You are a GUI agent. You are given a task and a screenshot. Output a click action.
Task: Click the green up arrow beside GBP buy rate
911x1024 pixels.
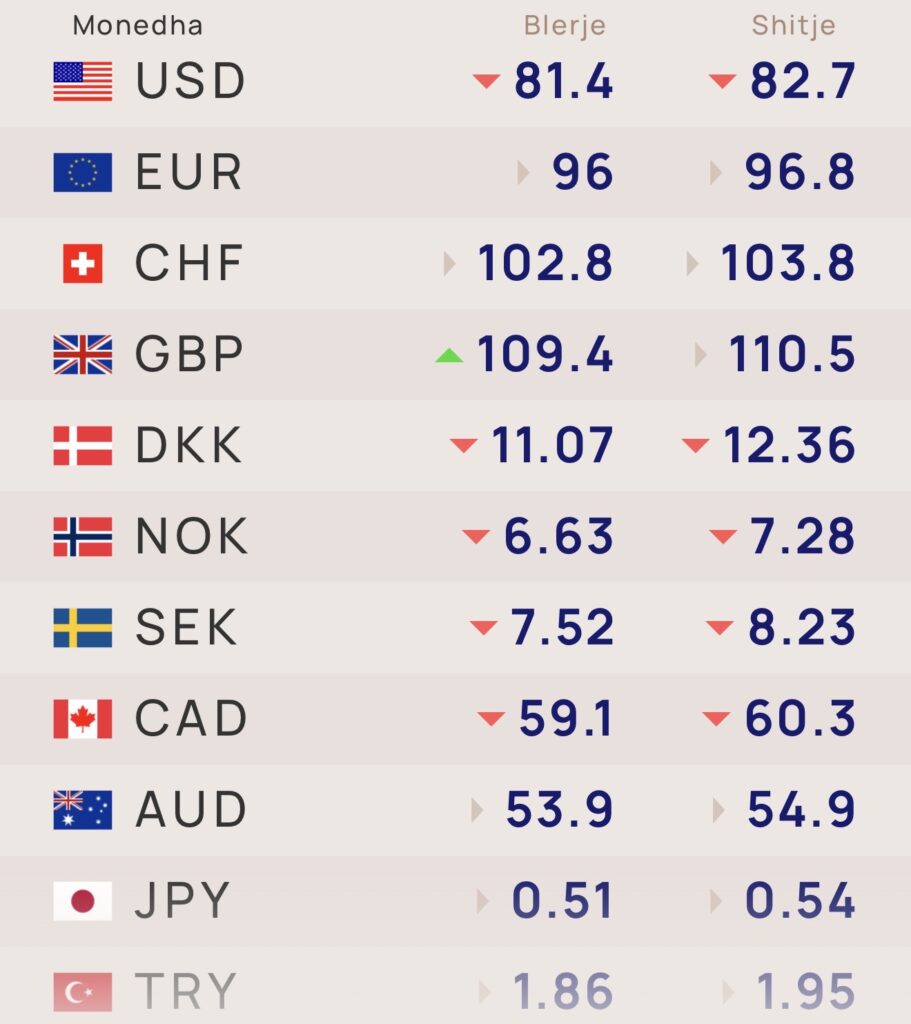(x=449, y=355)
